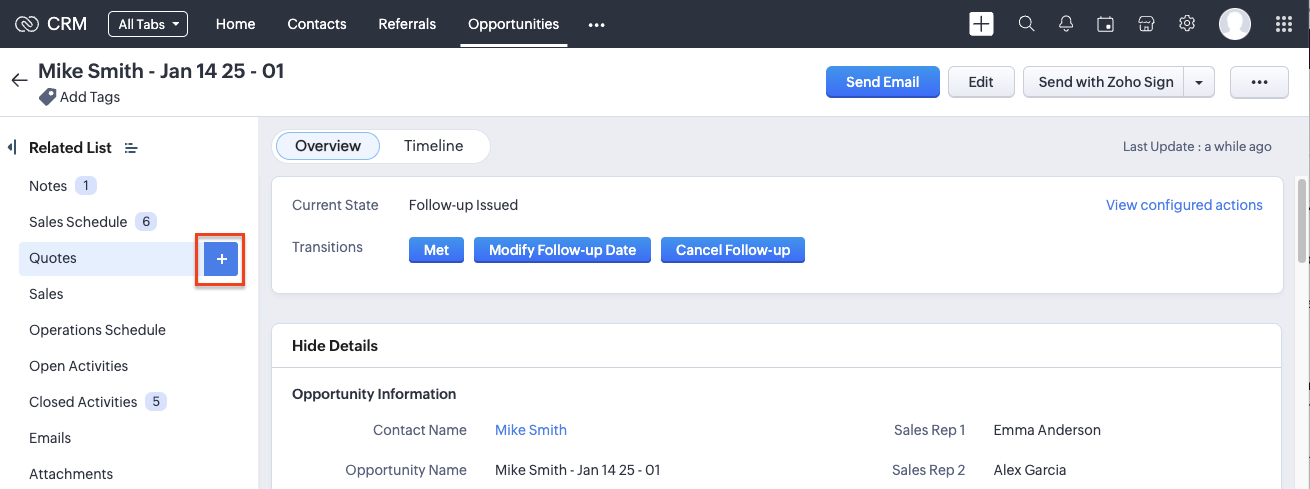
Task: Click the page vertical scrollbar
Action: point(1301,220)
